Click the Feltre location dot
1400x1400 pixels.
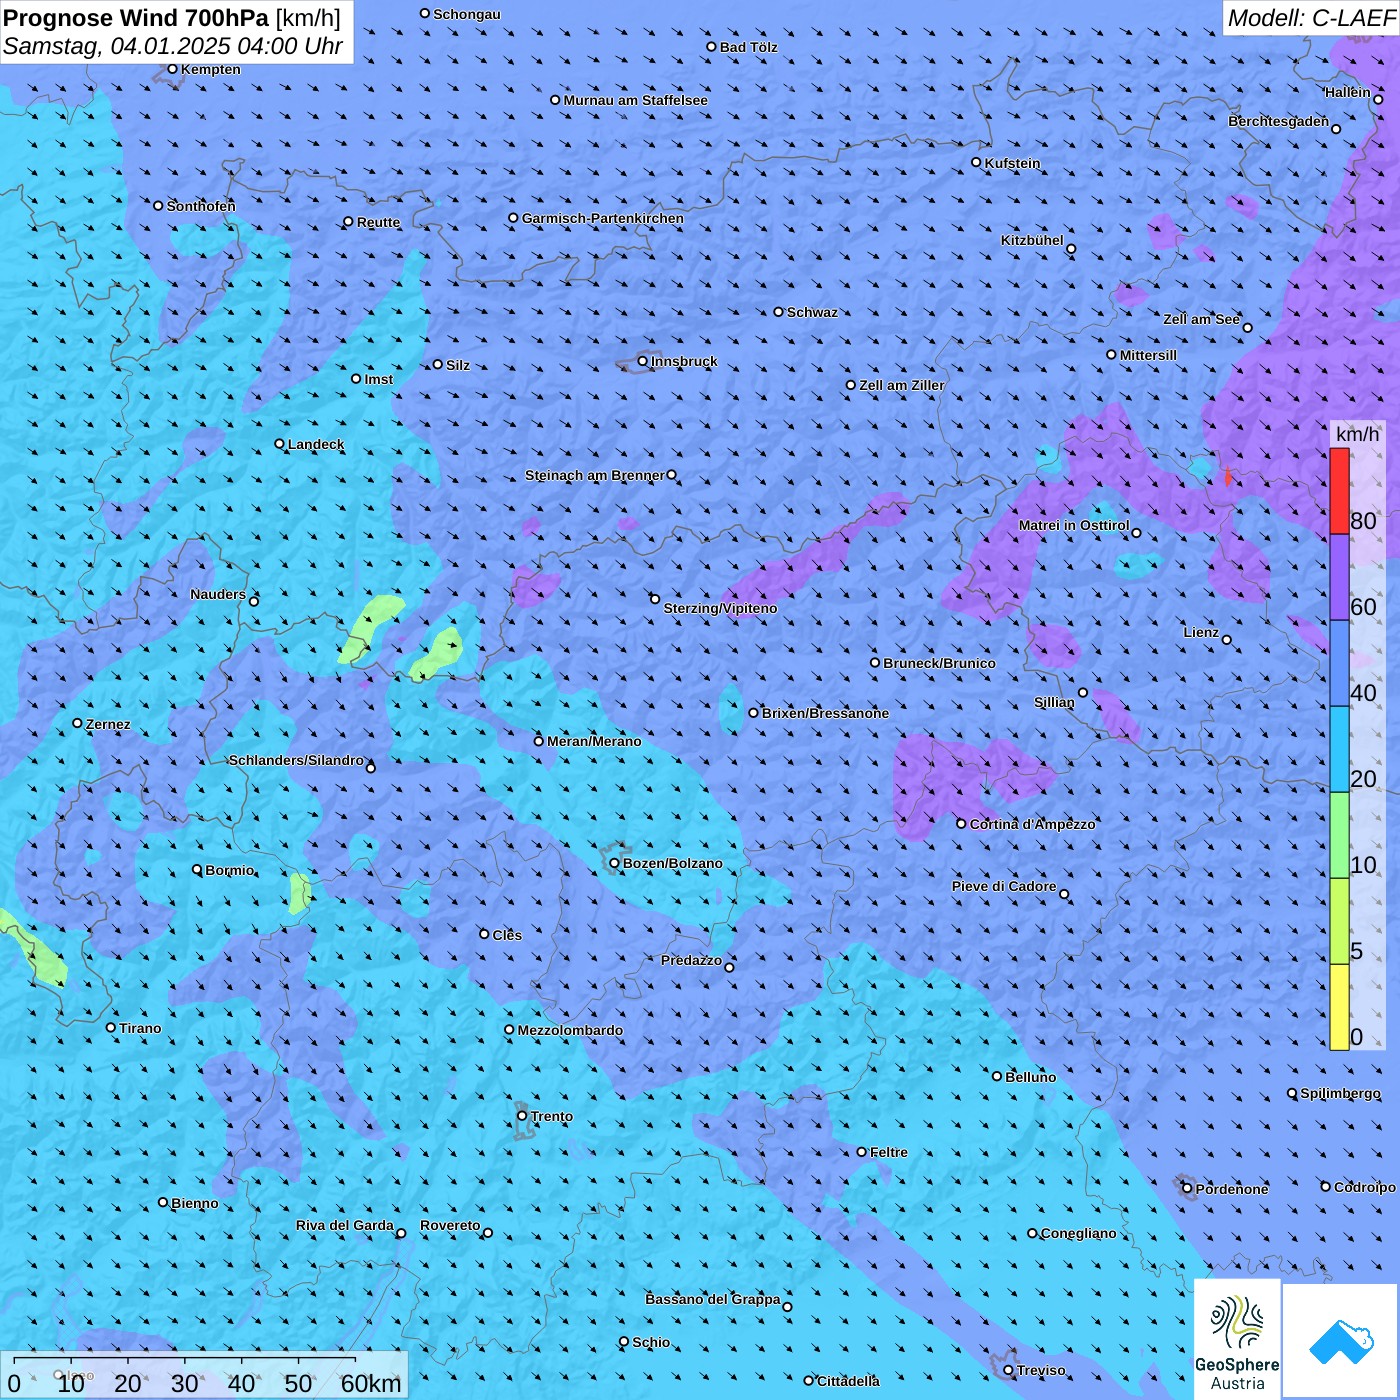point(861,1152)
